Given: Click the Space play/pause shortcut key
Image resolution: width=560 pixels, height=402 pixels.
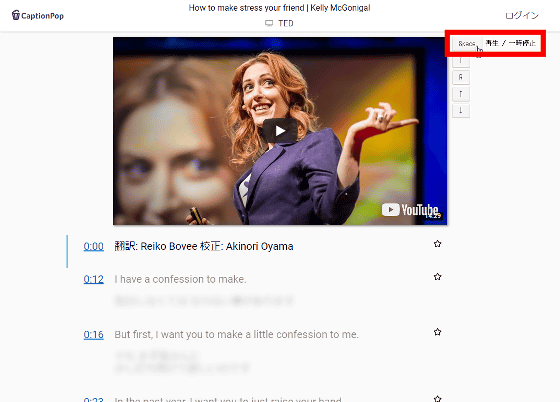Looking at the screenshot, I should [x=467, y=44].
